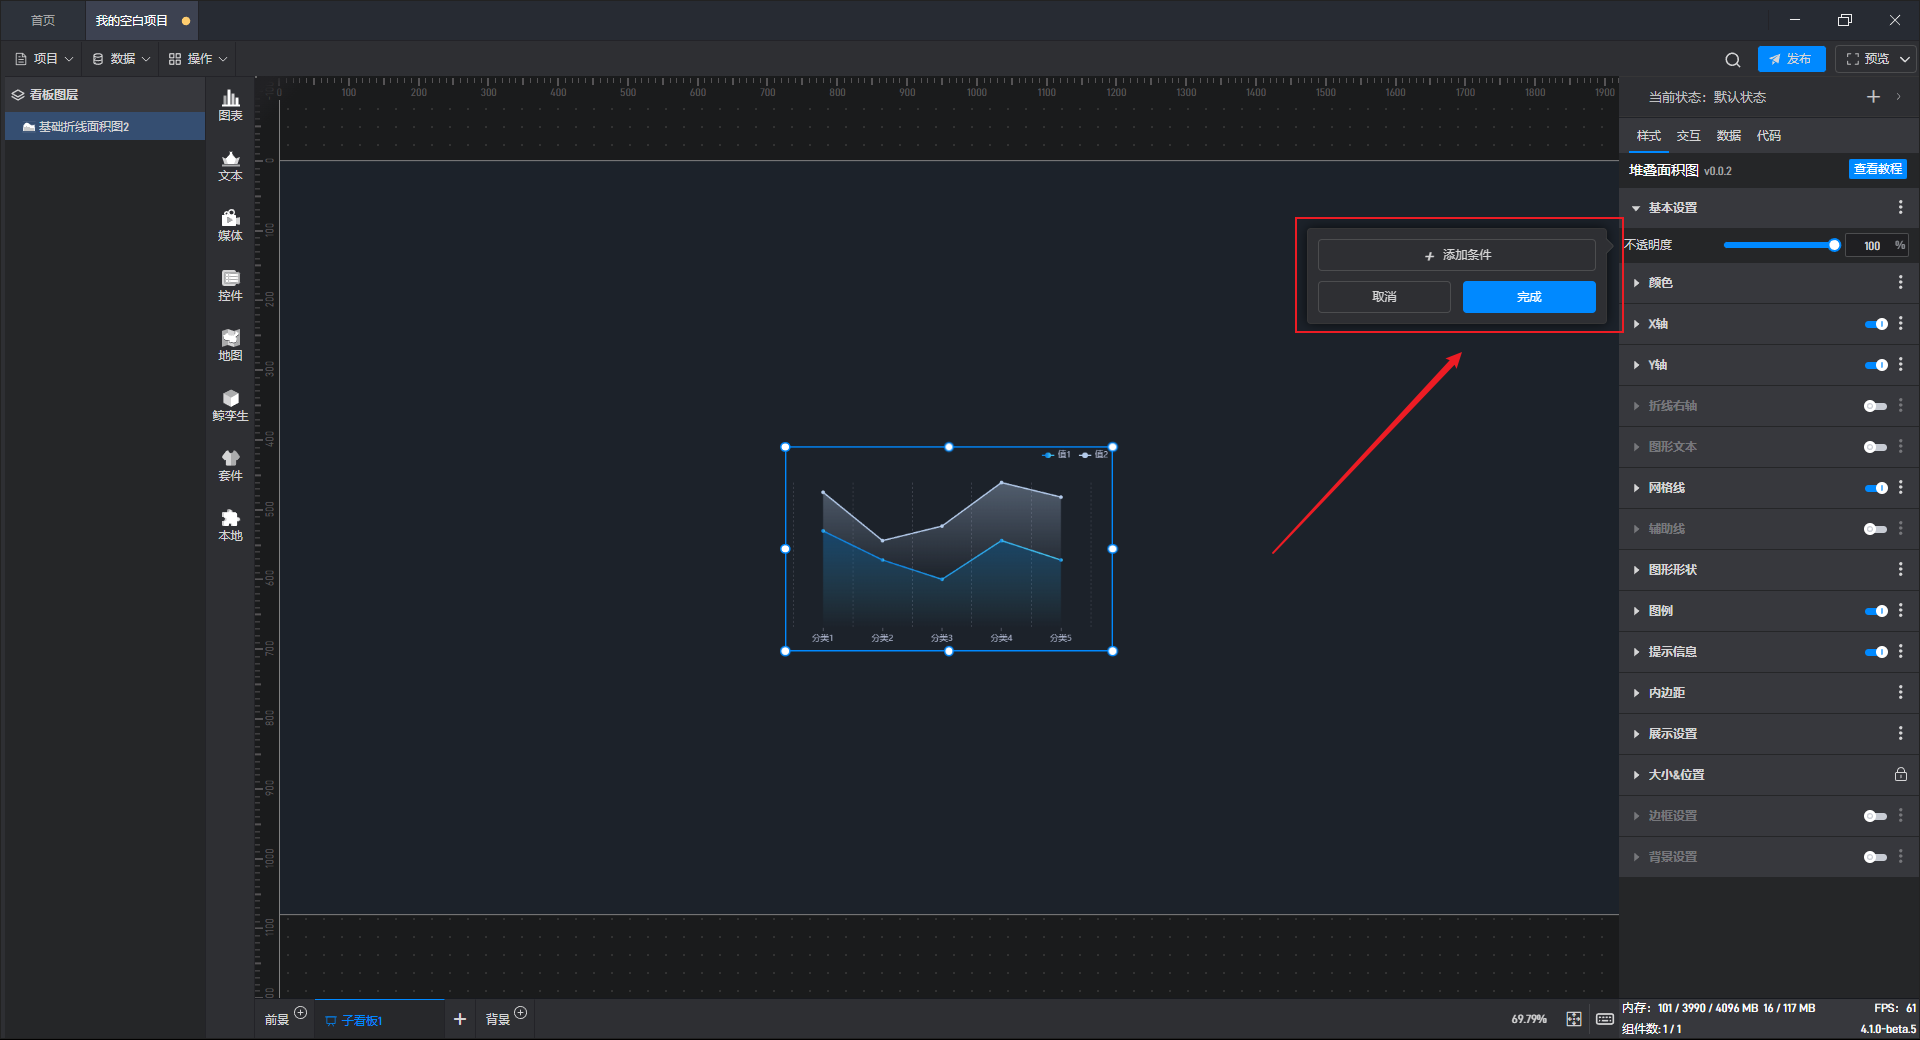The height and width of the screenshot is (1040, 1920).
Task: Click the 查看教程 button
Action: [x=1877, y=169]
